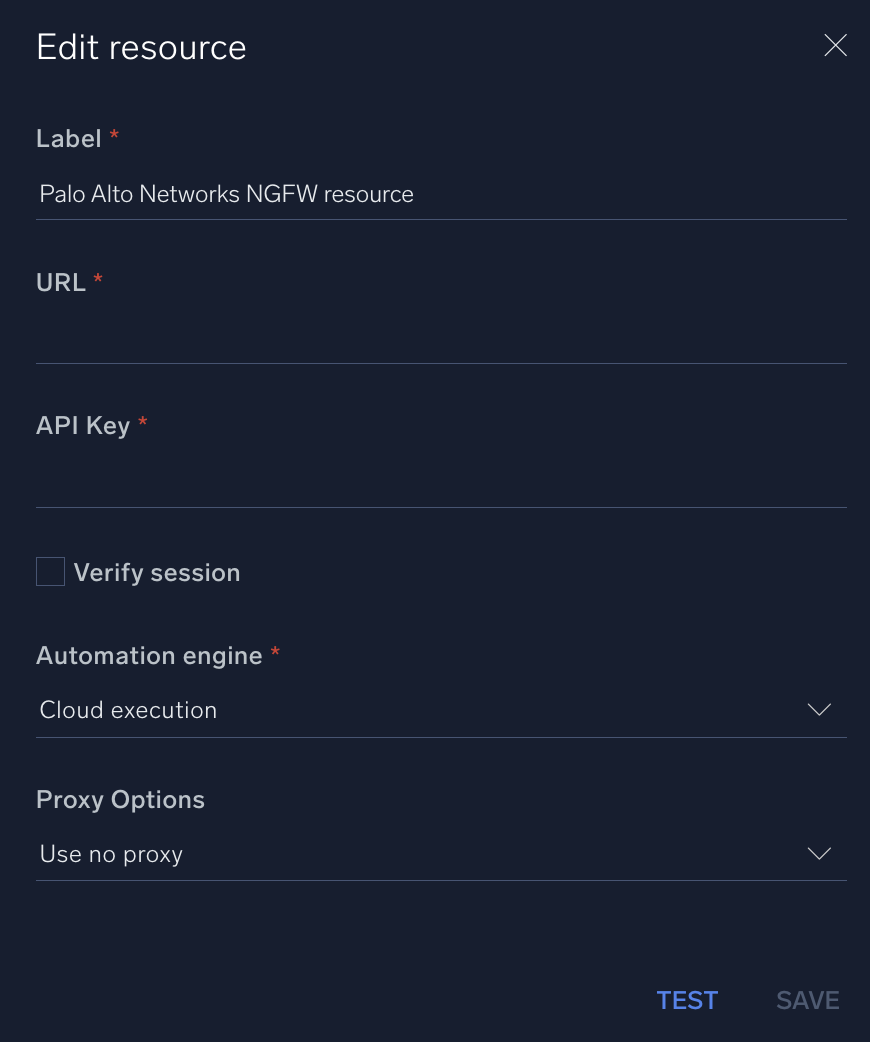This screenshot has height=1042, width=870.
Task: Click the empty Verify session box
Action: point(50,571)
